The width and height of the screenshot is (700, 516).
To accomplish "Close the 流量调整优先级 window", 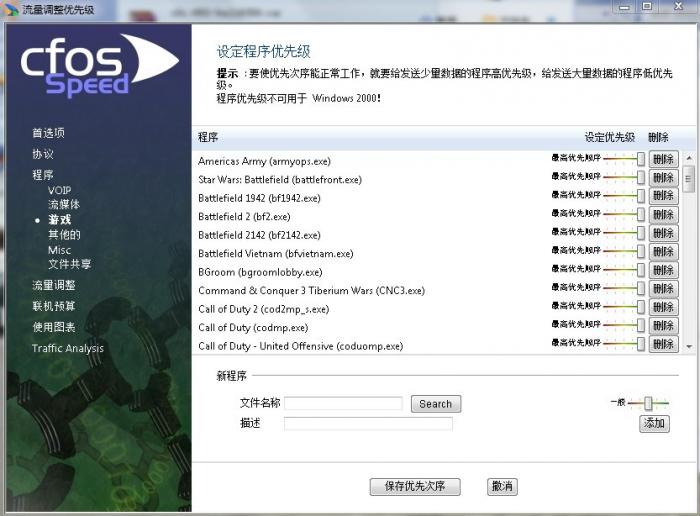I will pyautogui.click(x=678, y=6).
